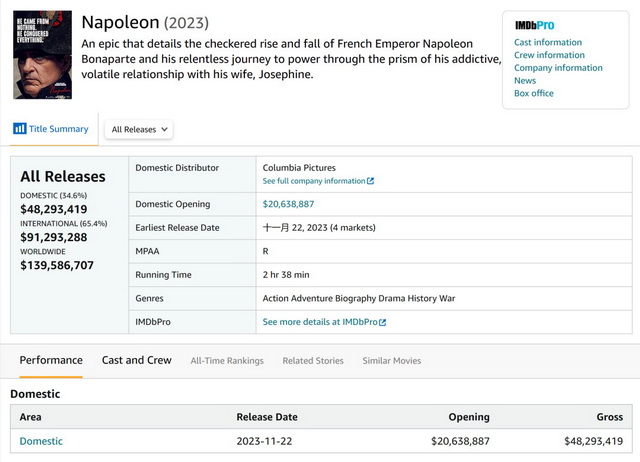Select the Performance tab
Image resolution: width=640 pixels, height=462 pixels.
click(51, 360)
